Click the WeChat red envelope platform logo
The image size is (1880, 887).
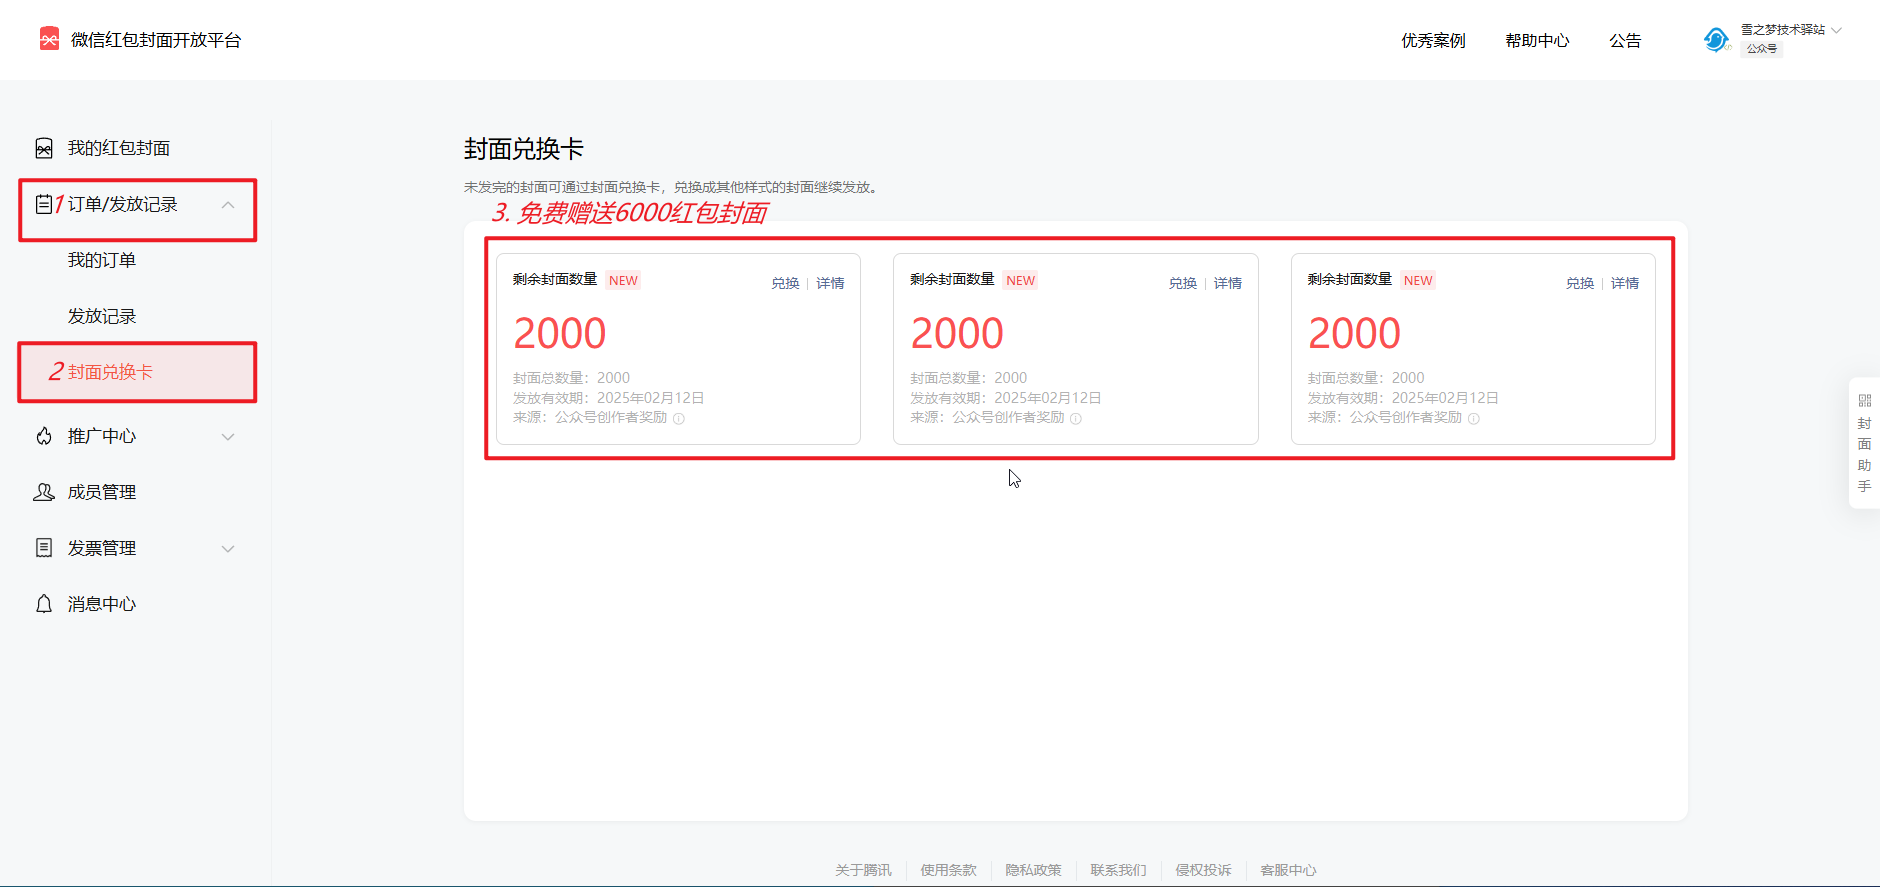point(49,39)
